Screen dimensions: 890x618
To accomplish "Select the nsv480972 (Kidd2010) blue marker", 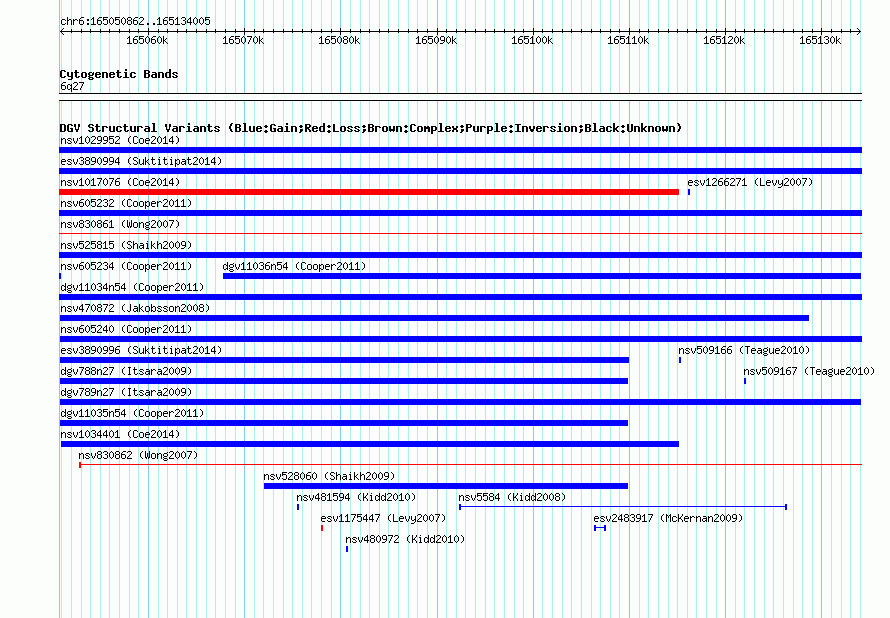I will pos(347,549).
